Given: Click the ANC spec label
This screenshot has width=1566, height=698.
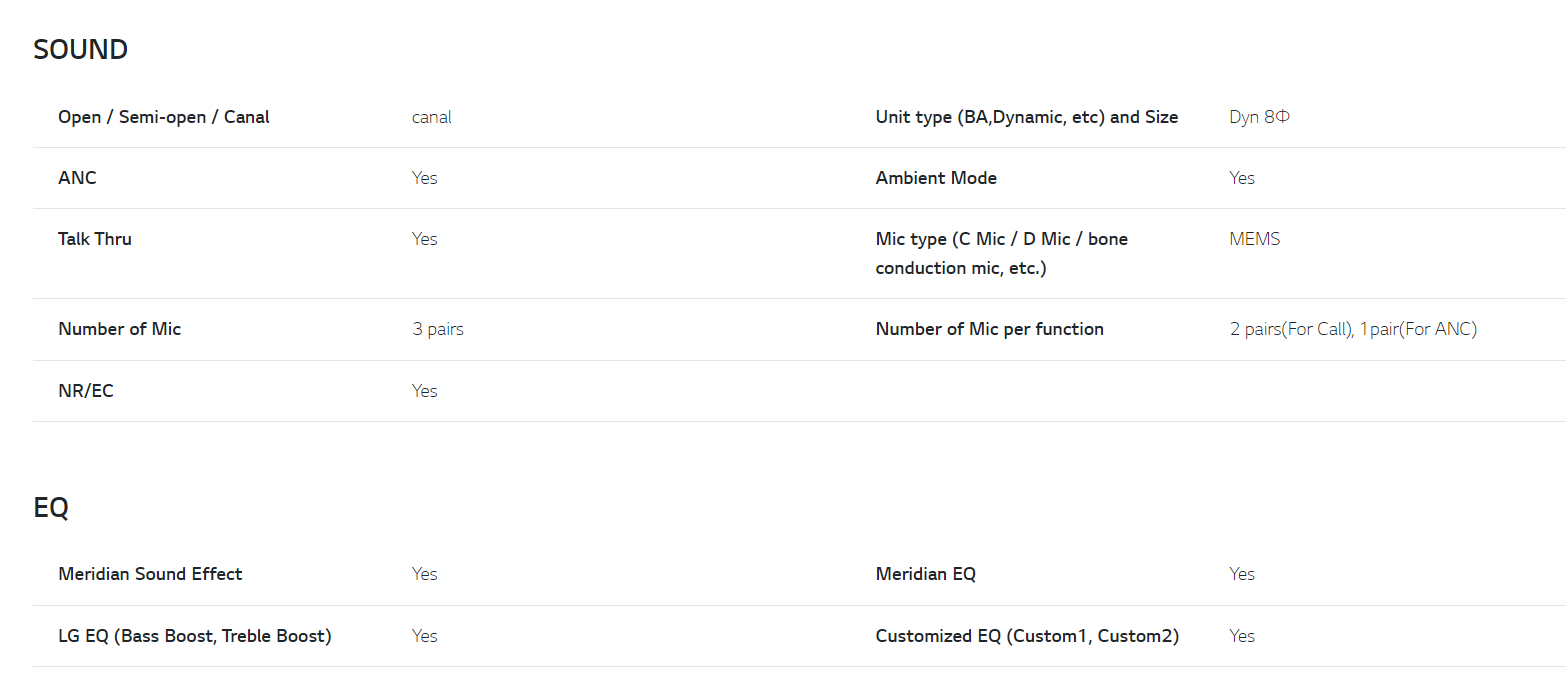Looking at the screenshot, I should (x=77, y=178).
